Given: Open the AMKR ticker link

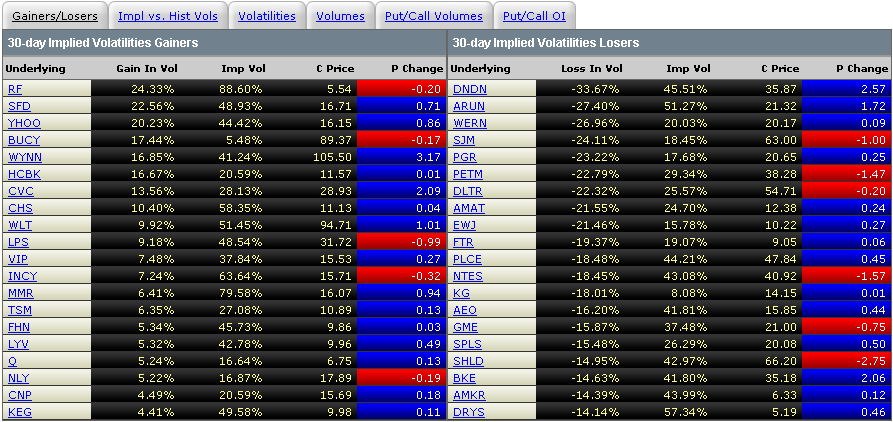Looking at the screenshot, I should (x=470, y=396).
